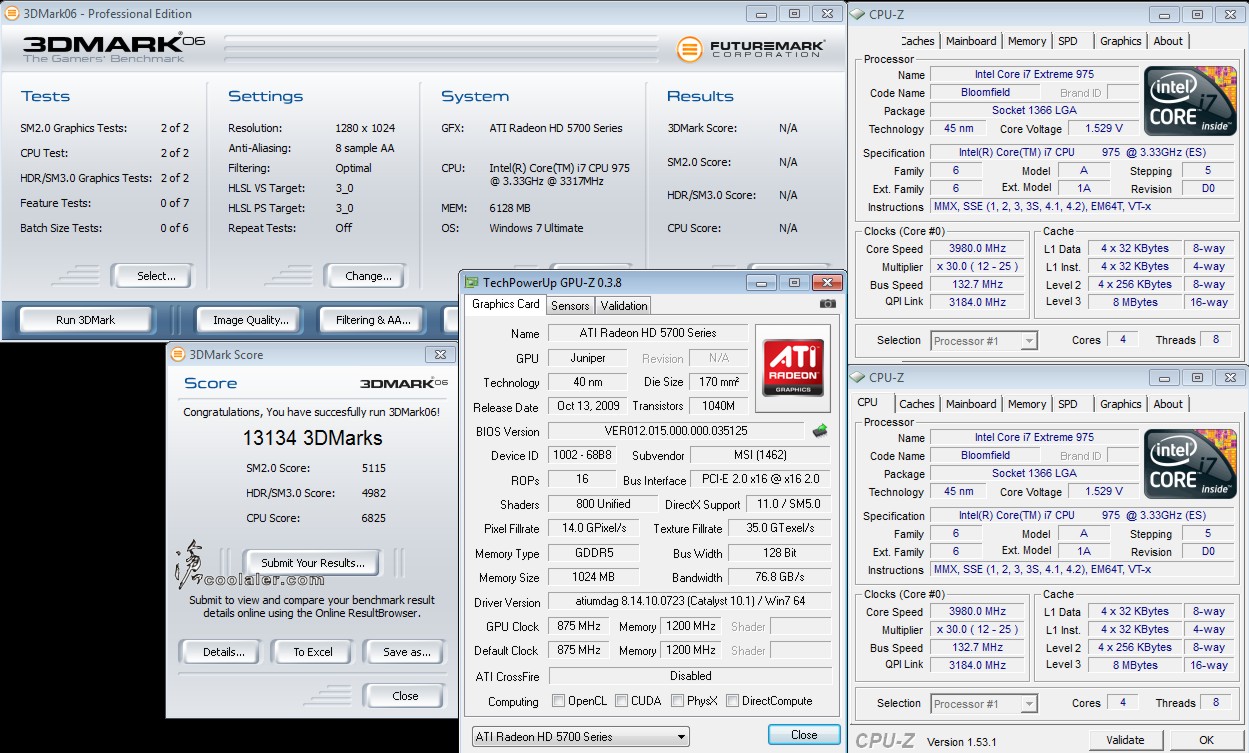
Task: Open Mainboard tab in lower CPU-Z window
Action: point(970,404)
